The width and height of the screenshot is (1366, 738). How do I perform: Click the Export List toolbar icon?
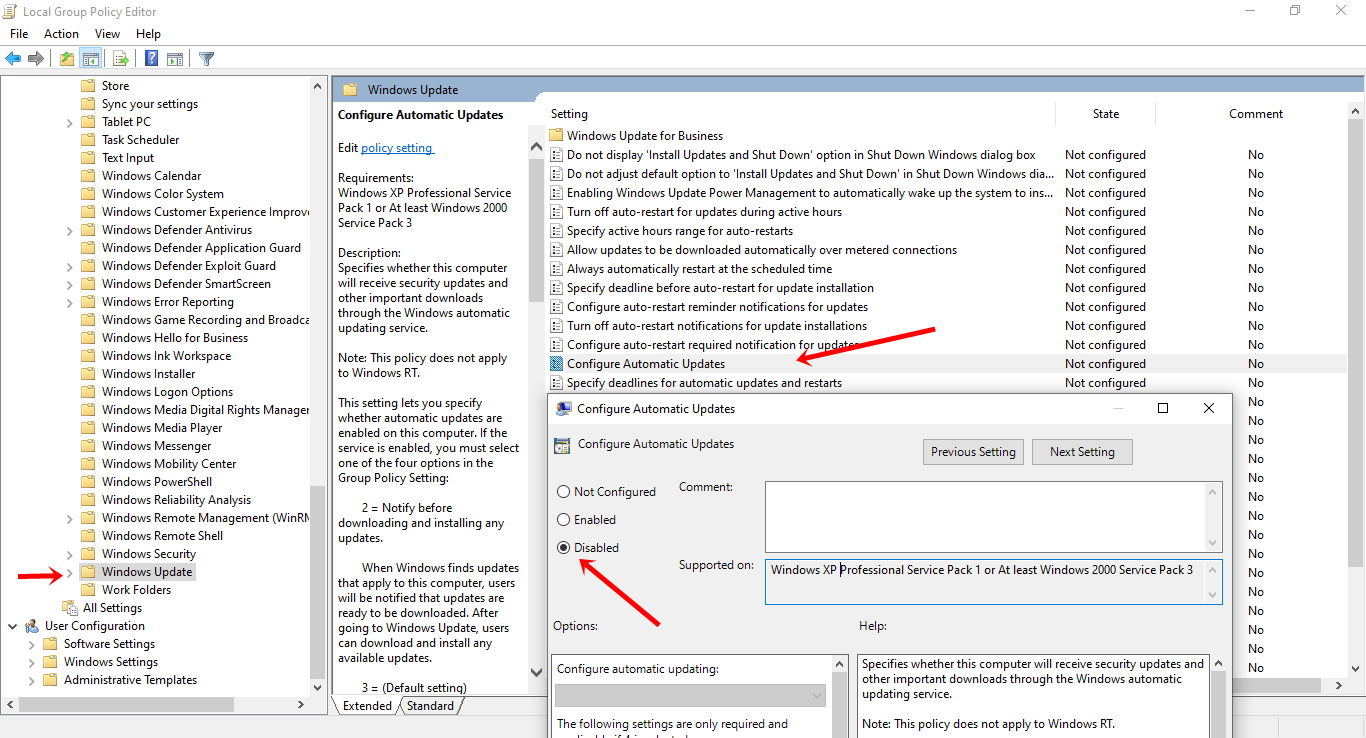coord(120,59)
